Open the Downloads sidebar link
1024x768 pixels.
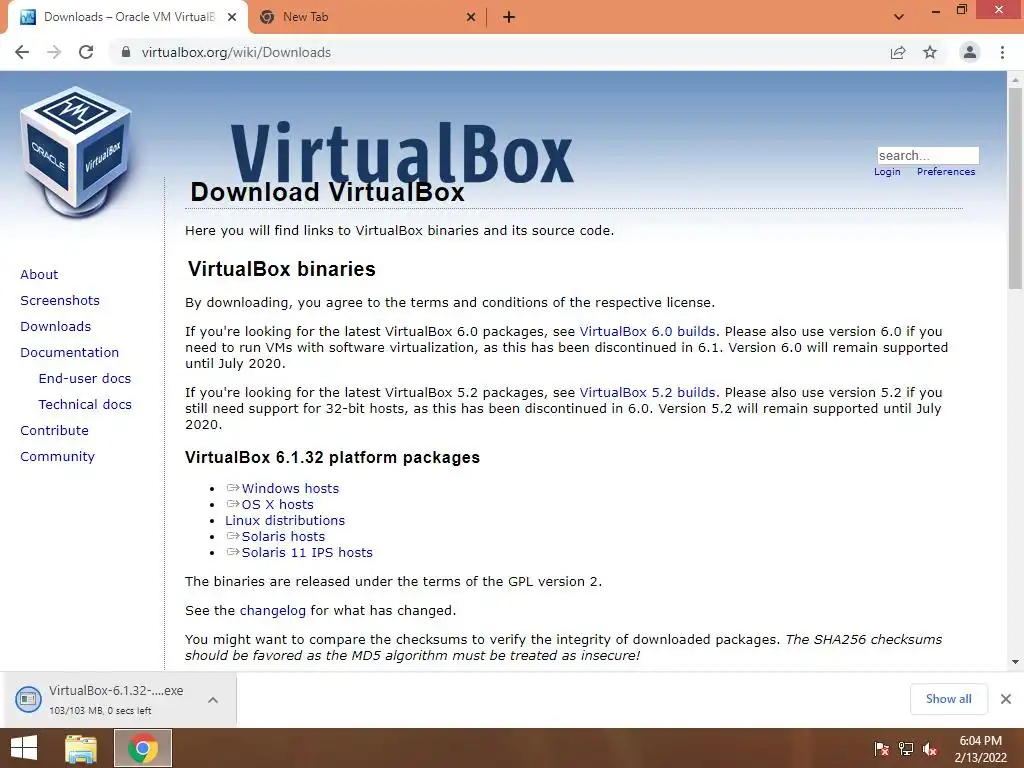[56, 327]
